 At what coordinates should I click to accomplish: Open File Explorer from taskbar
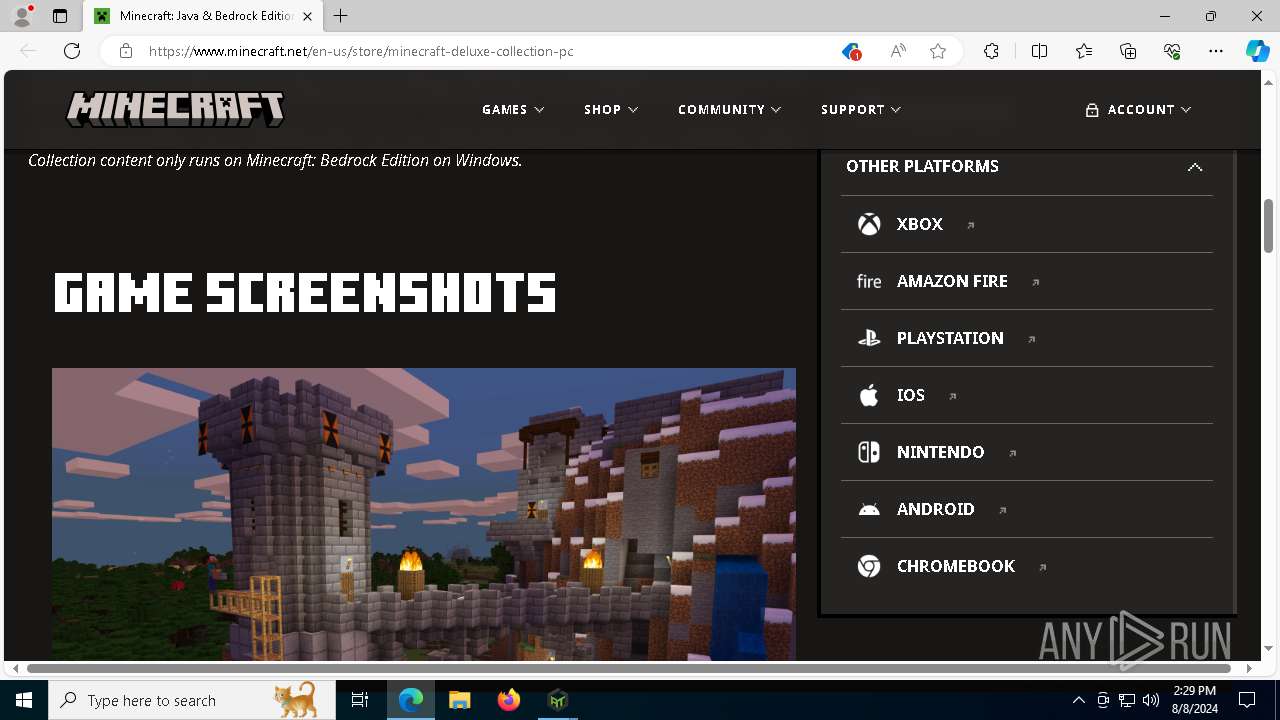tap(460, 700)
